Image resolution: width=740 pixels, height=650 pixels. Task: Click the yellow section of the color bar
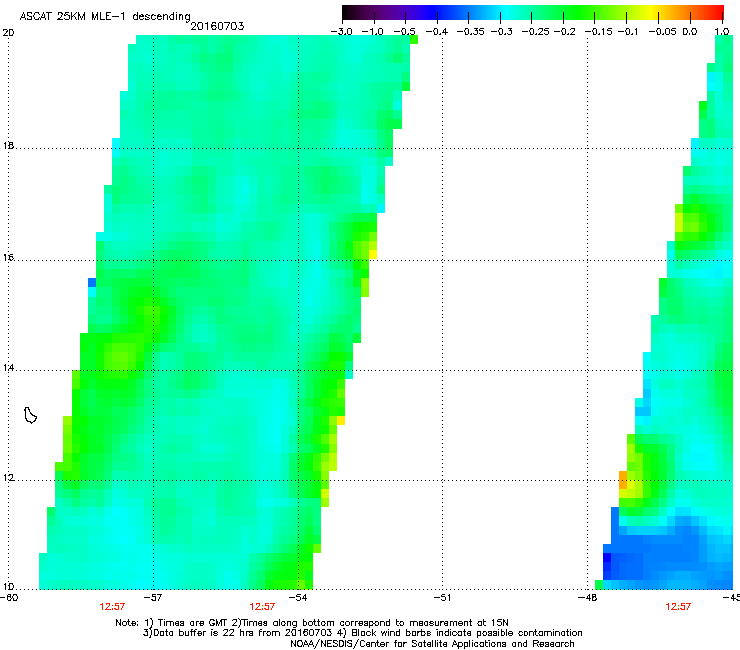point(651,13)
